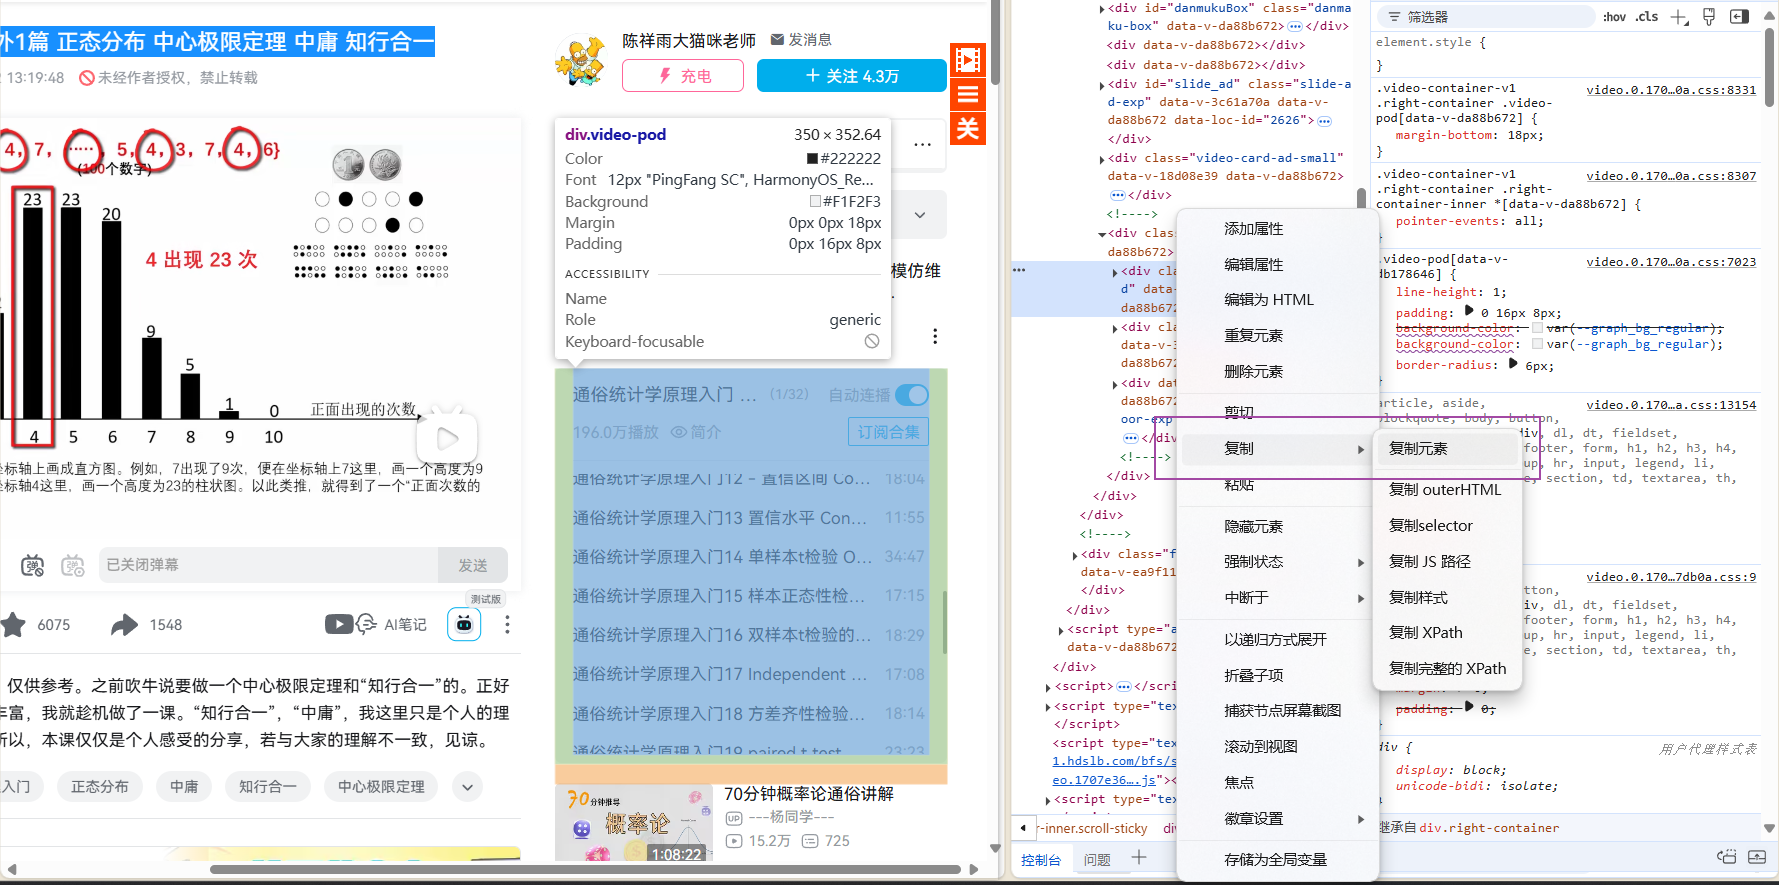Click dock drawer undock icon

click(x=1726, y=857)
